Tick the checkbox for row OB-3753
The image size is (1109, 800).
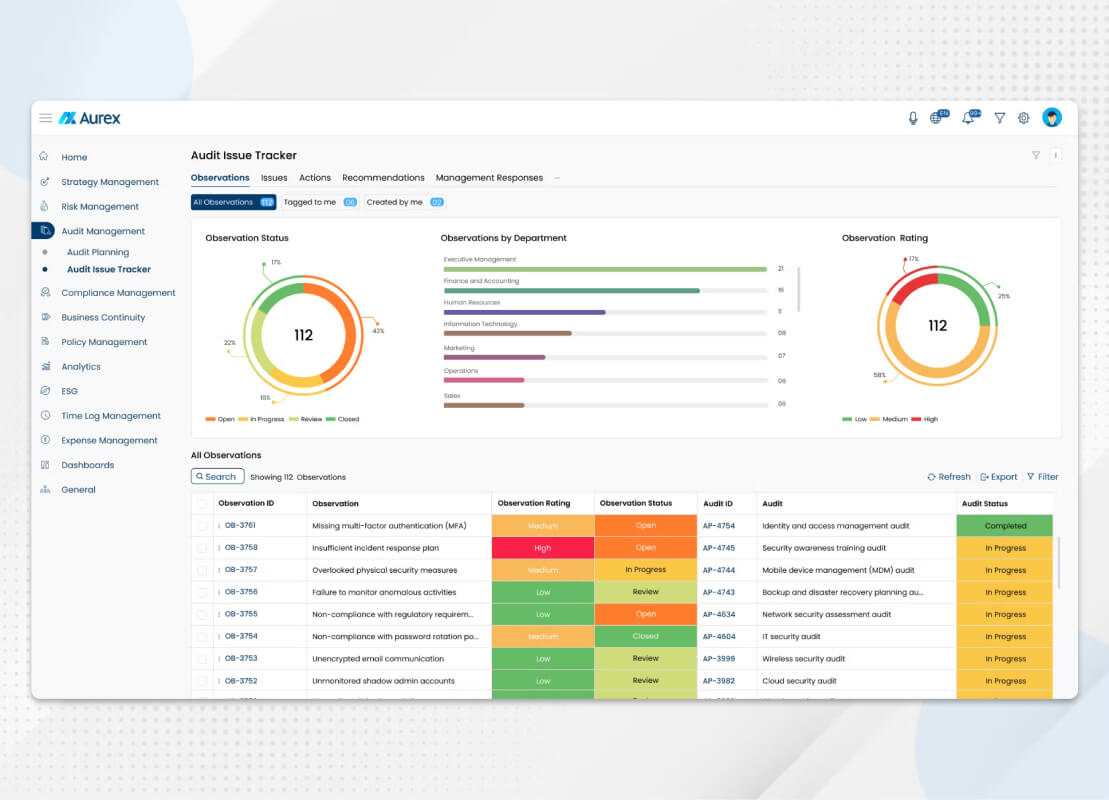click(202, 659)
